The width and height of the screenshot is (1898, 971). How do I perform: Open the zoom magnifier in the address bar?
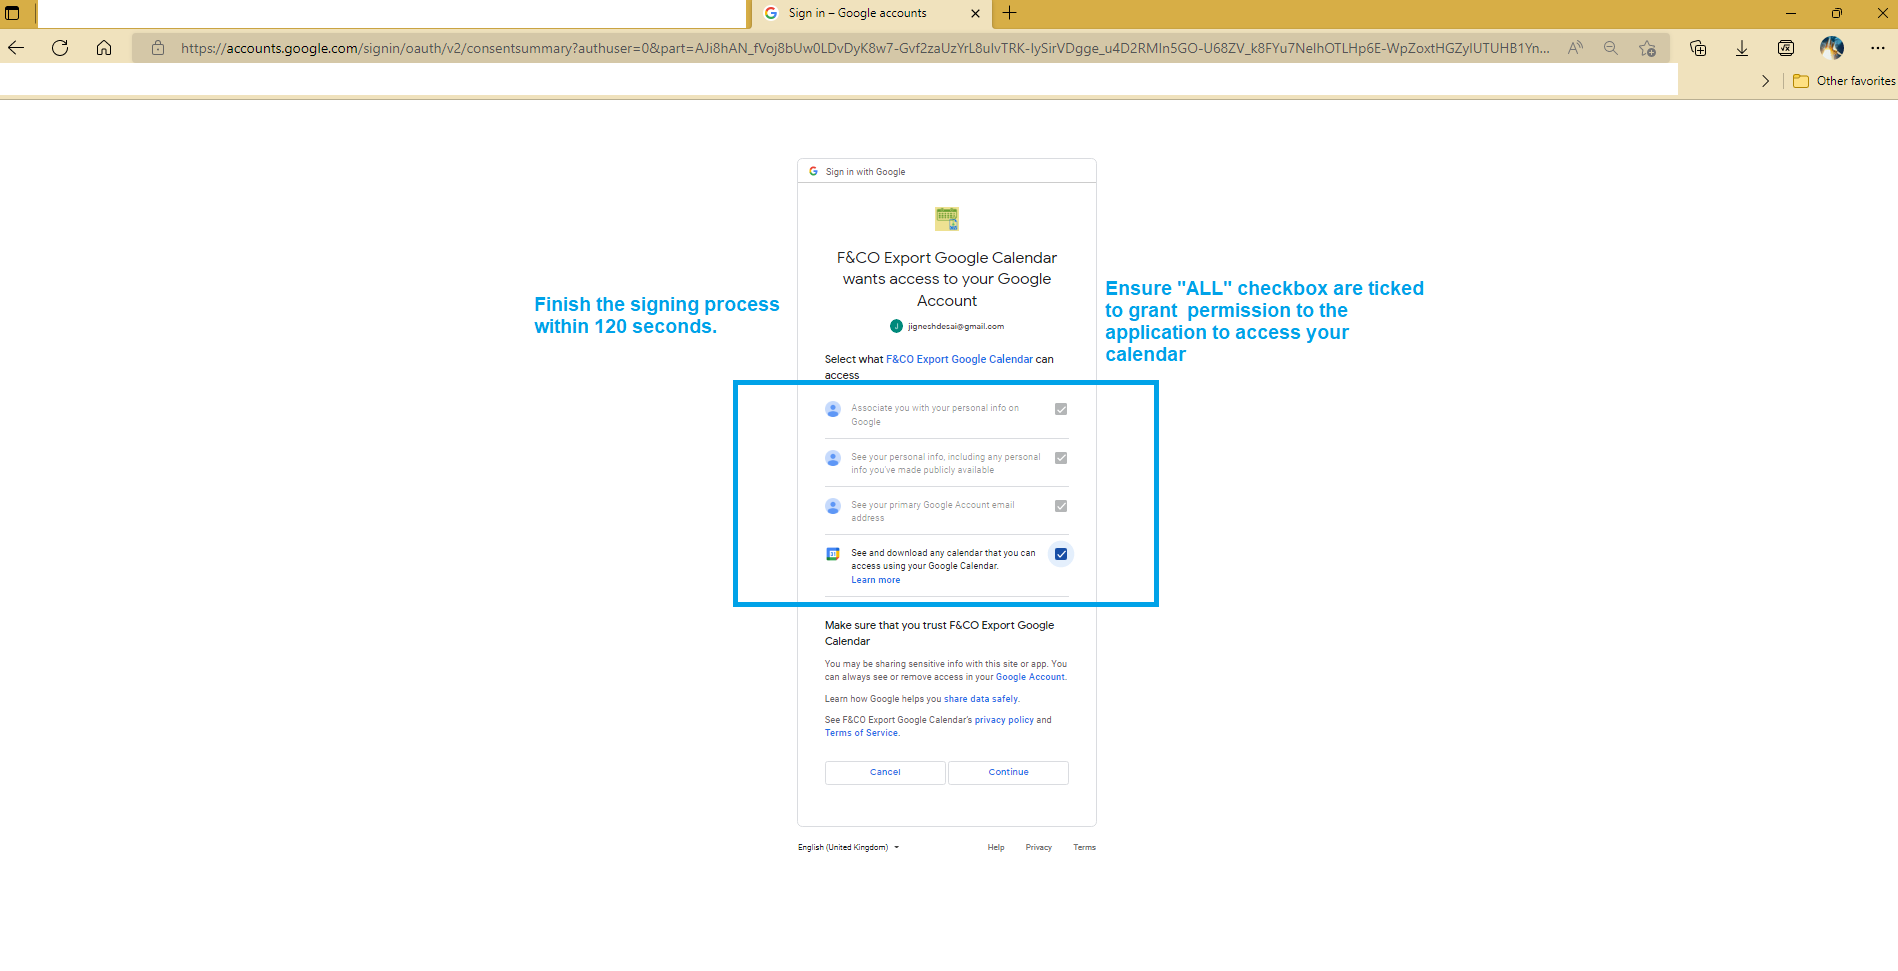pyautogui.click(x=1611, y=48)
